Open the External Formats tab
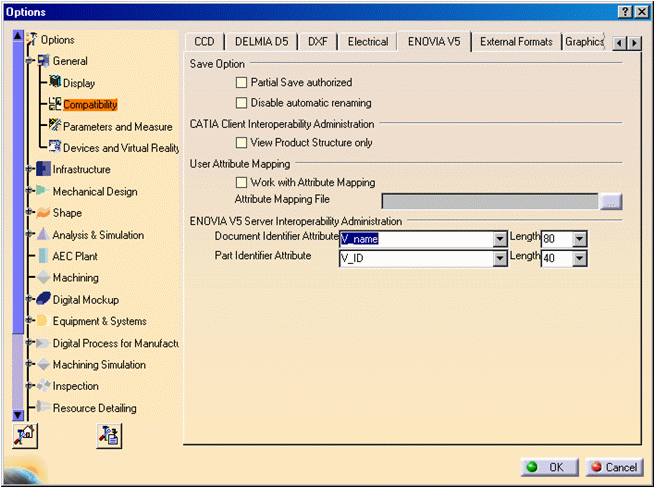This screenshot has height=488, width=655. tap(515, 42)
